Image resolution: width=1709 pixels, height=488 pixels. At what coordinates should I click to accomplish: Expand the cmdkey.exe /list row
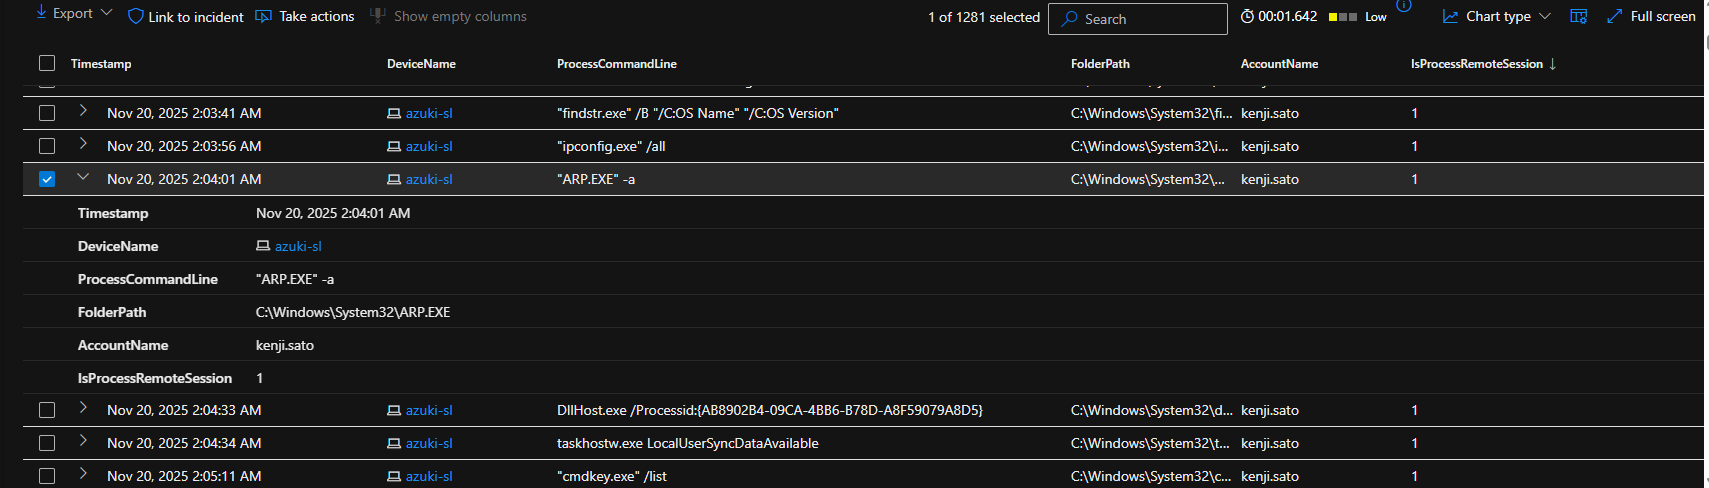pos(83,475)
